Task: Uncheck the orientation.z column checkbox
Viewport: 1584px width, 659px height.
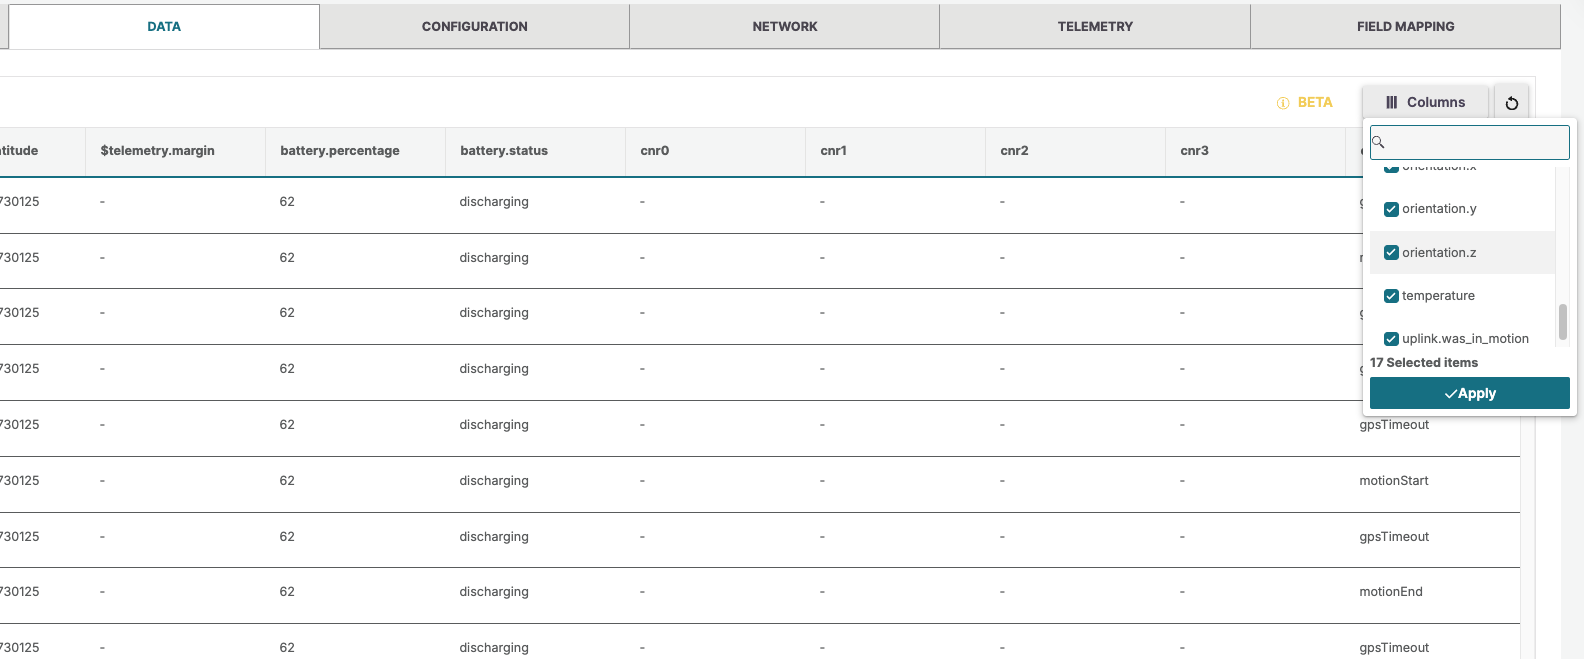Action: tap(1391, 253)
